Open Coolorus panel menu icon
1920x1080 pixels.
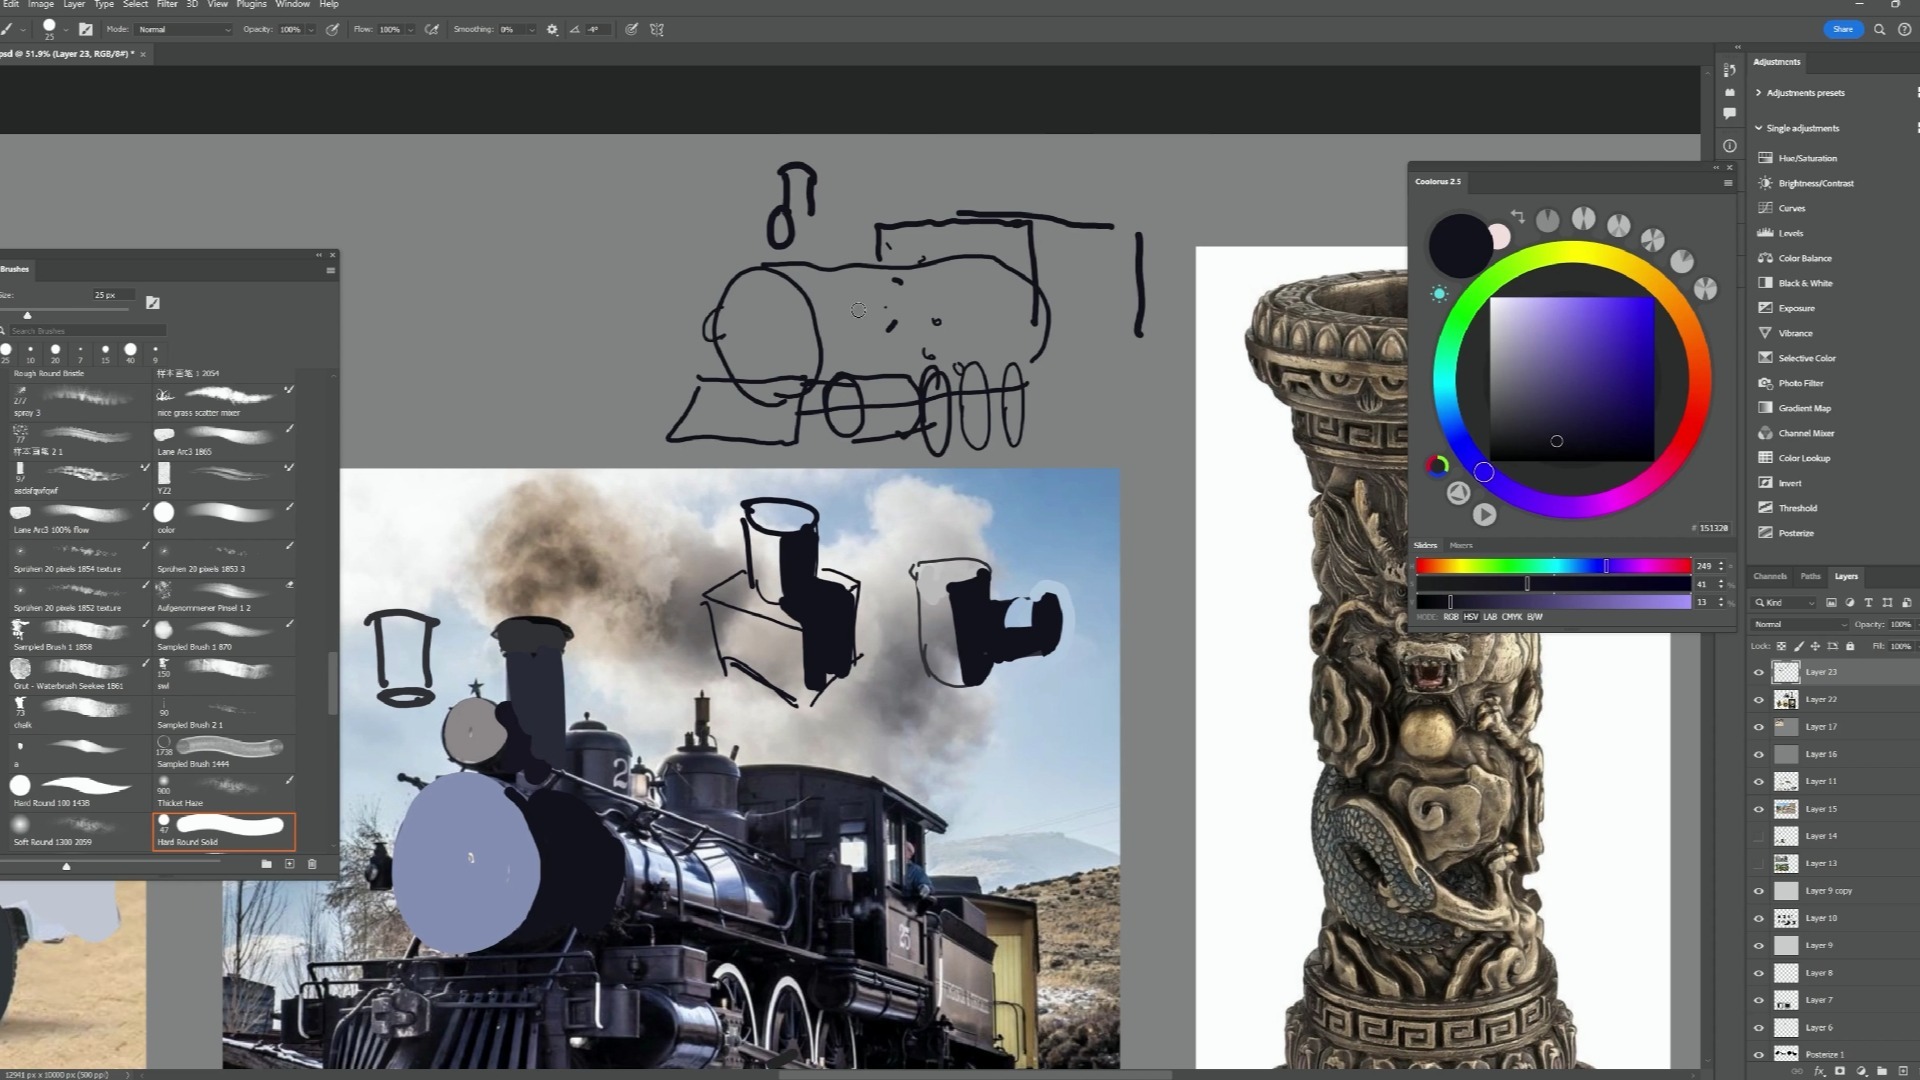(x=1728, y=183)
